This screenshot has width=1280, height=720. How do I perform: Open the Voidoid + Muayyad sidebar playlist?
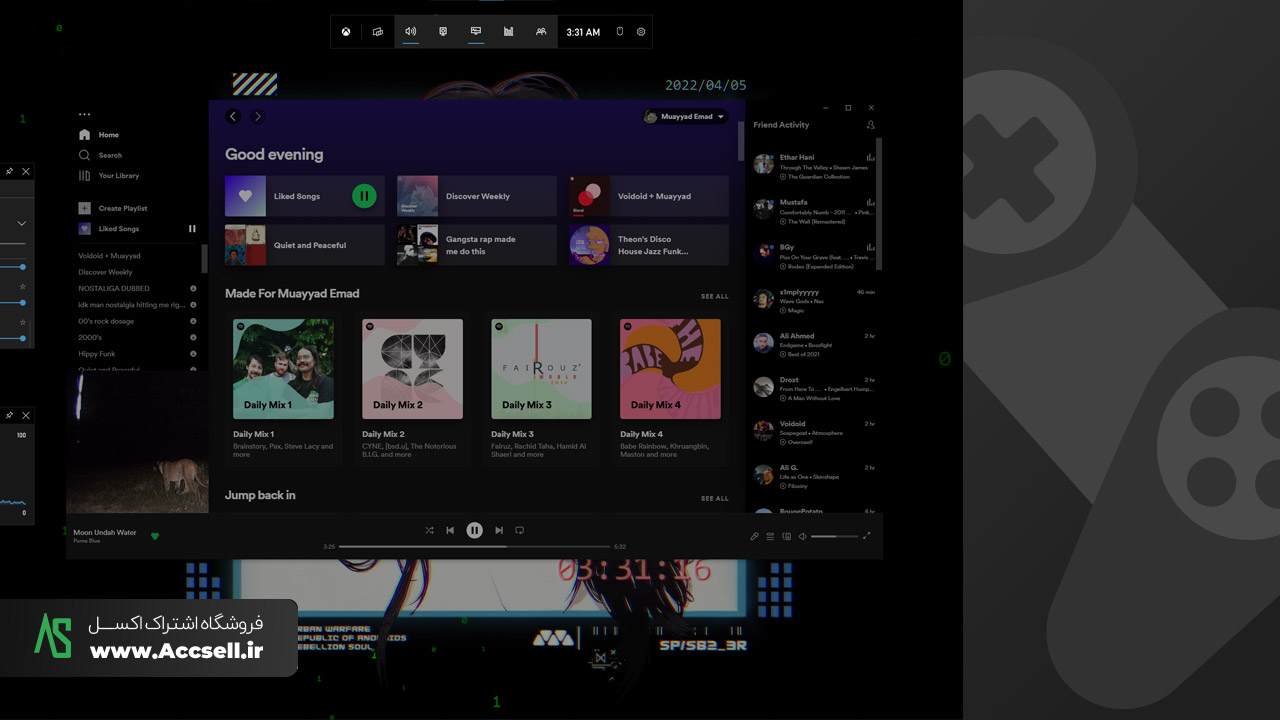point(109,256)
